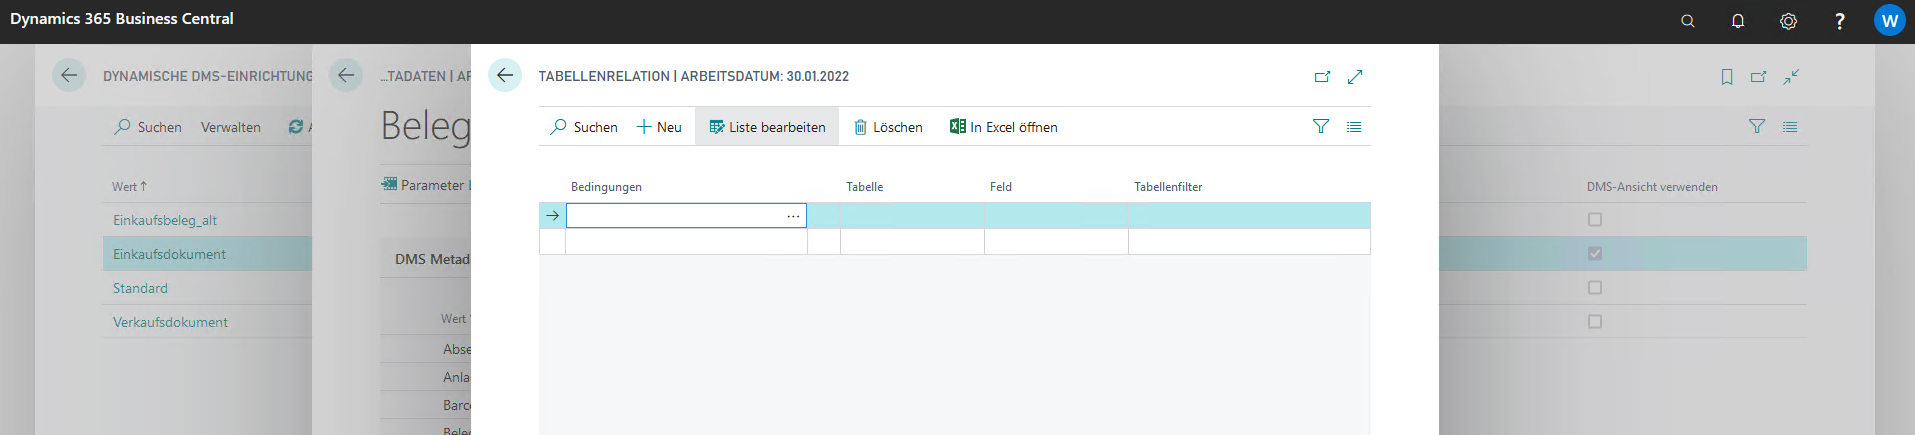Open the notifications bell
This screenshot has width=1915, height=435.
(x=1738, y=21)
